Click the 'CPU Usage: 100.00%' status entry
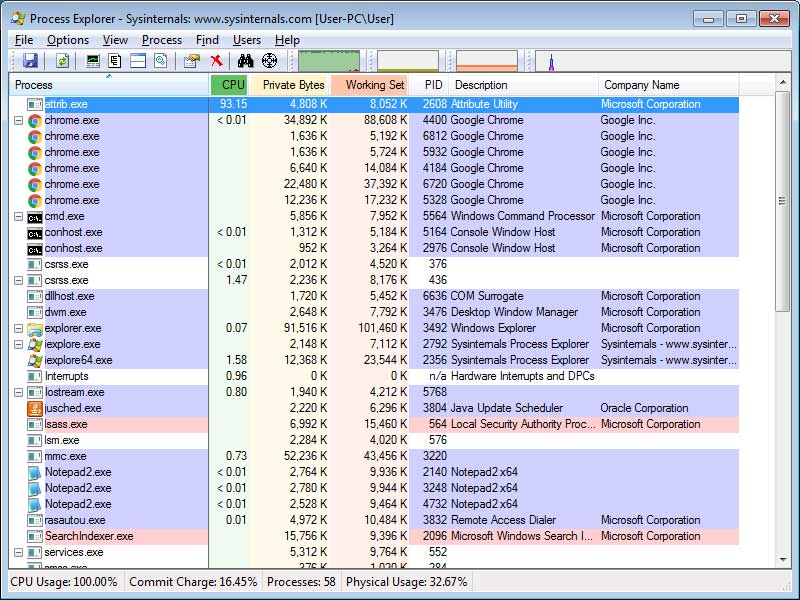800x600 pixels. click(x=64, y=582)
